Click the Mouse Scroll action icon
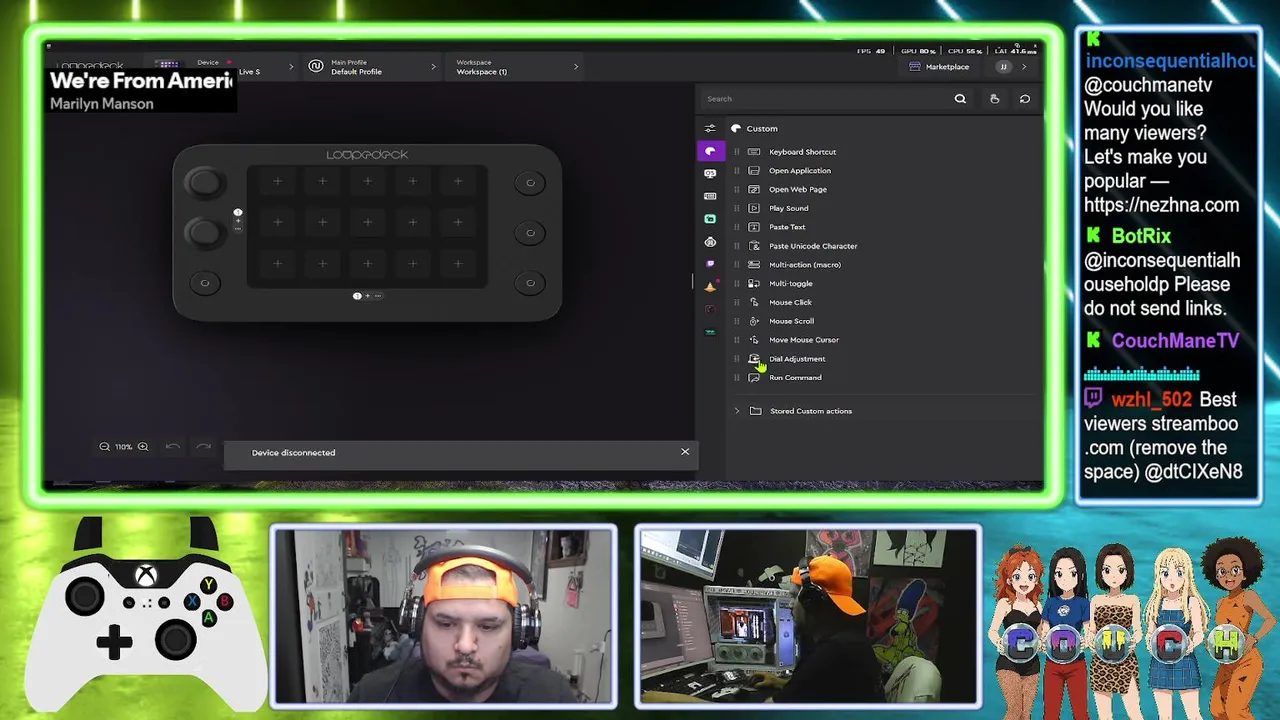The height and width of the screenshot is (720, 1280). 754,321
